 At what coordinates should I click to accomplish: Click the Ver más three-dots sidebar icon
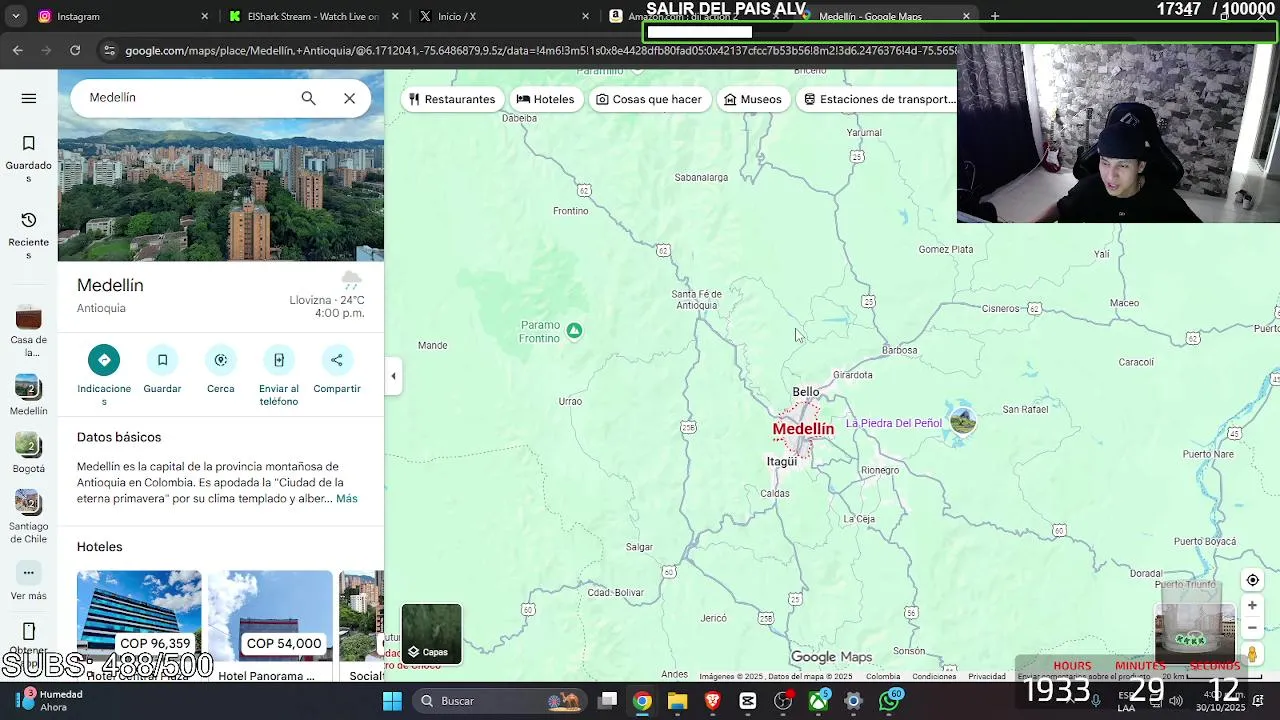(x=29, y=573)
